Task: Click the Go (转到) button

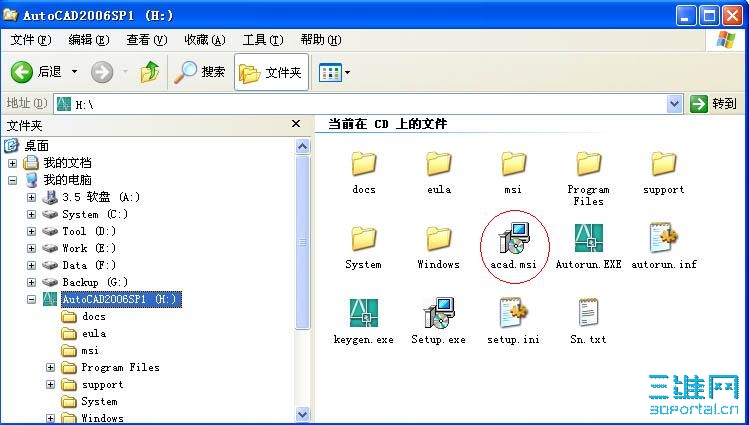Action: tap(714, 104)
